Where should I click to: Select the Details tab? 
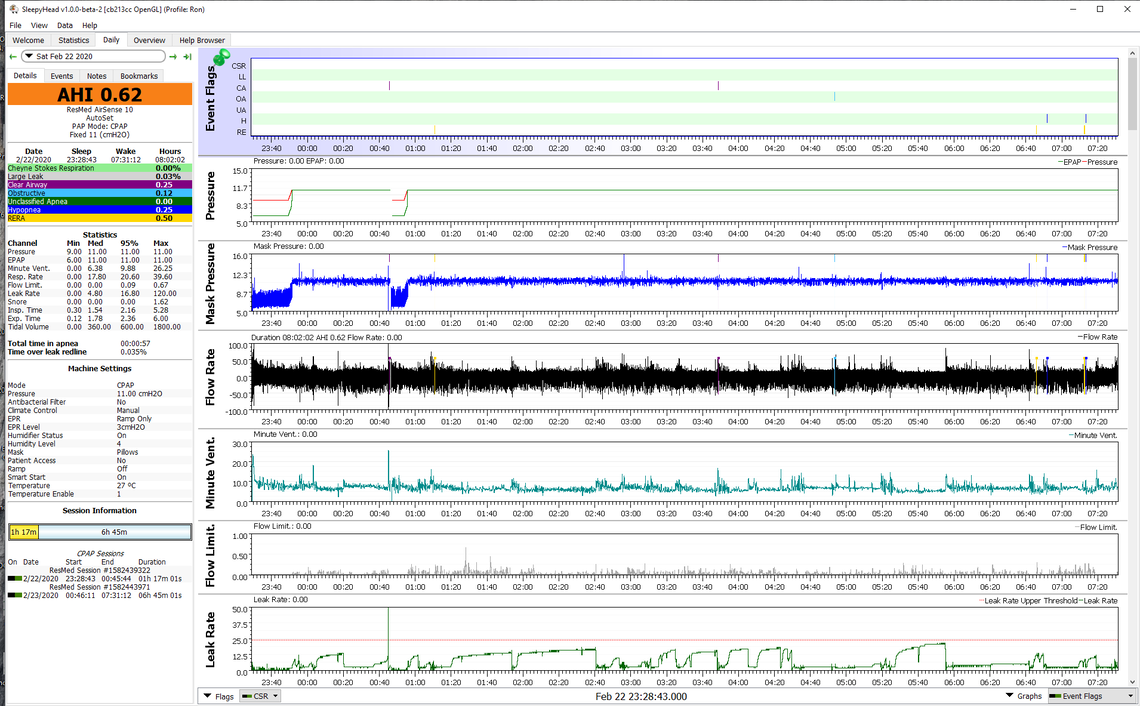click(25, 76)
